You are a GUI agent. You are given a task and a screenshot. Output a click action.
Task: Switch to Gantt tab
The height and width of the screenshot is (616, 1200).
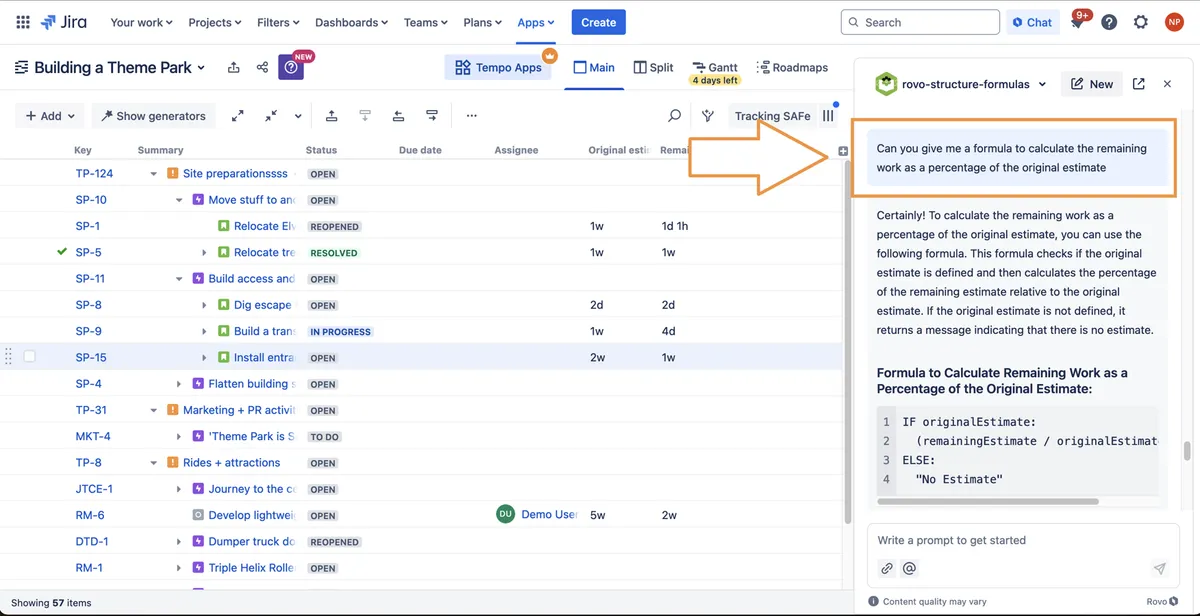(715, 68)
